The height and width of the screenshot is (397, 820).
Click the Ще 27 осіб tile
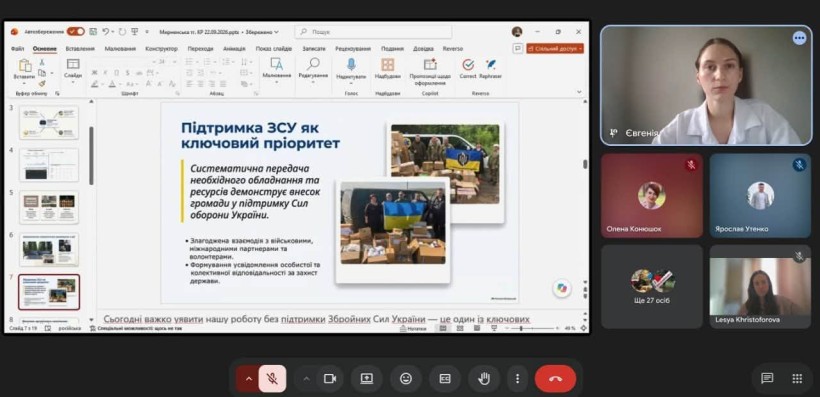click(652, 287)
